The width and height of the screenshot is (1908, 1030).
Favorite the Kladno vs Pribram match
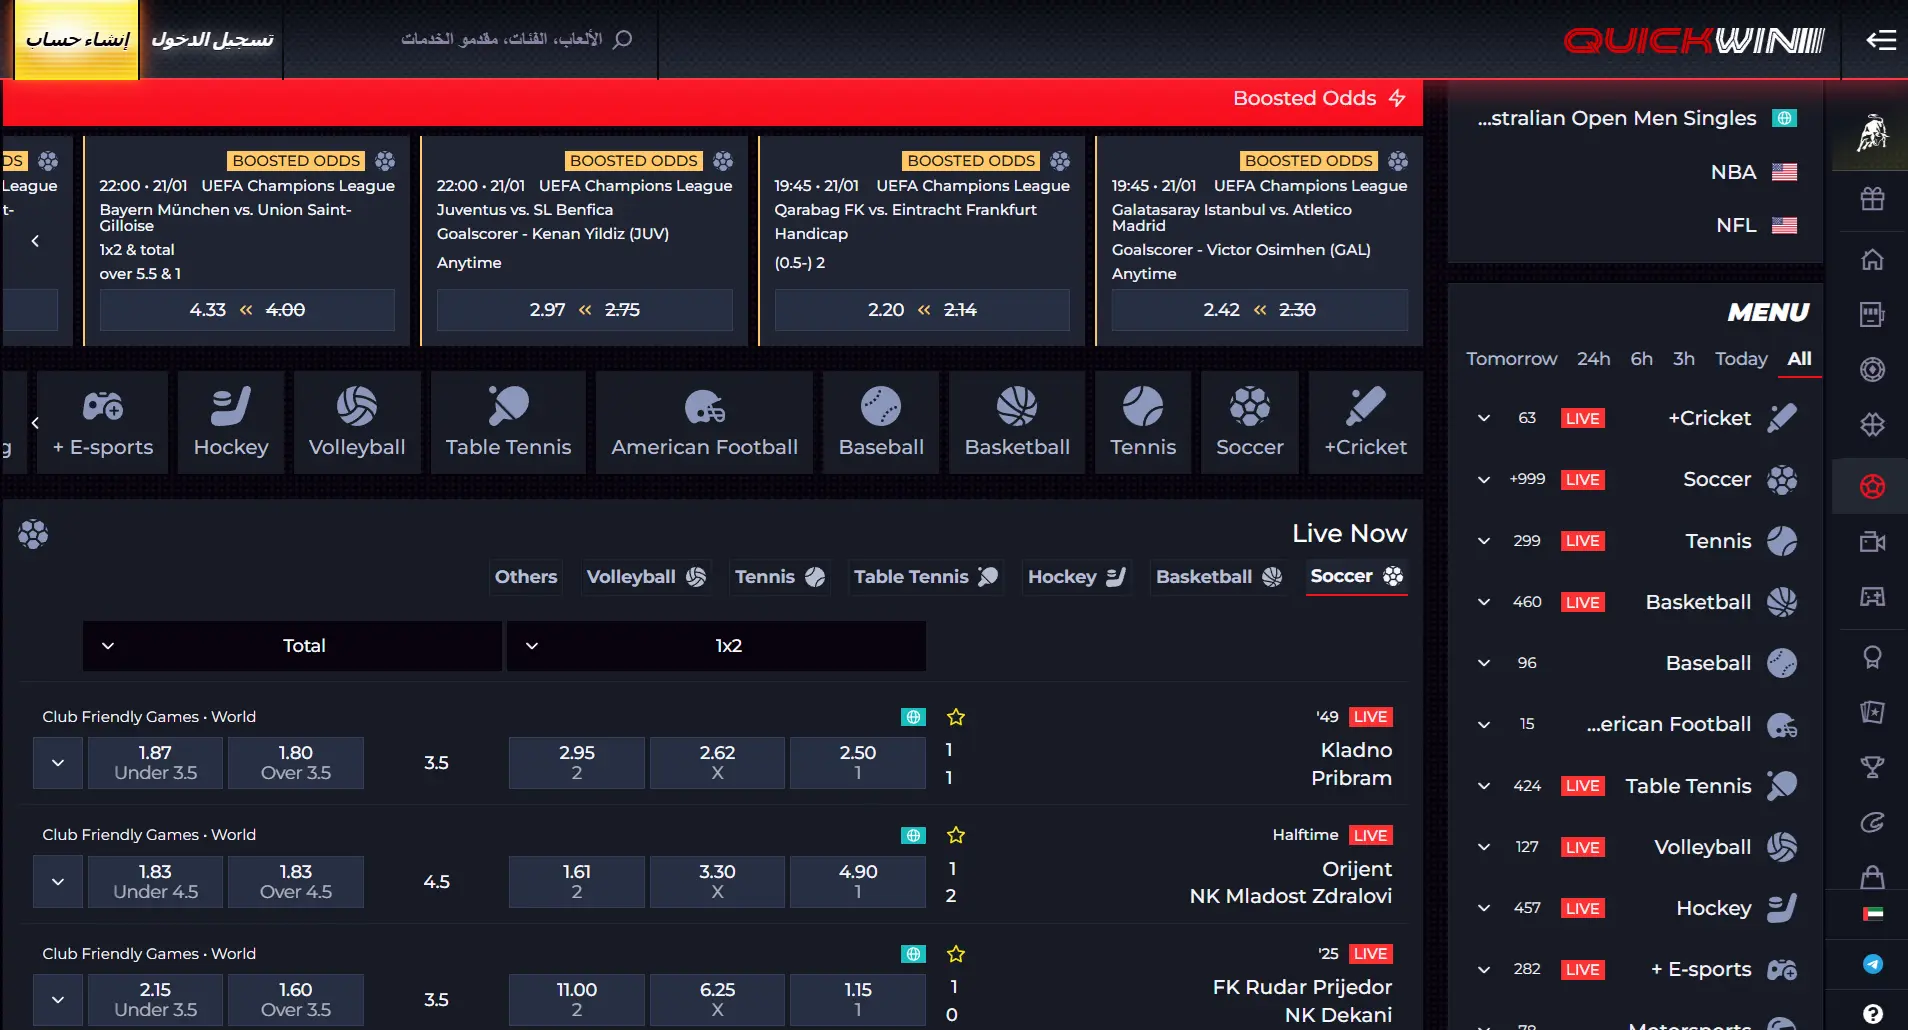pyautogui.click(x=956, y=717)
